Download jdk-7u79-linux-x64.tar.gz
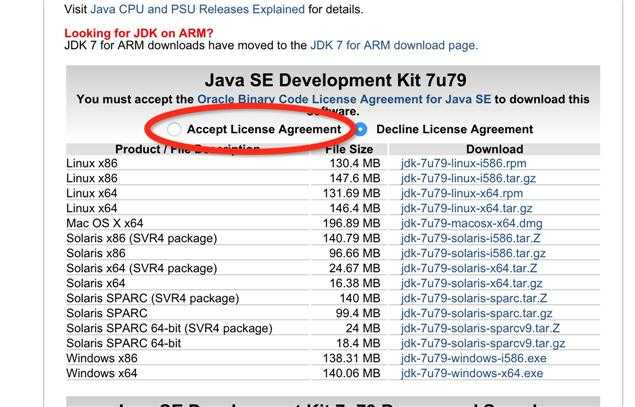This screenshot has height=407, width=635. pyautogui.click(x=467, y=208)
